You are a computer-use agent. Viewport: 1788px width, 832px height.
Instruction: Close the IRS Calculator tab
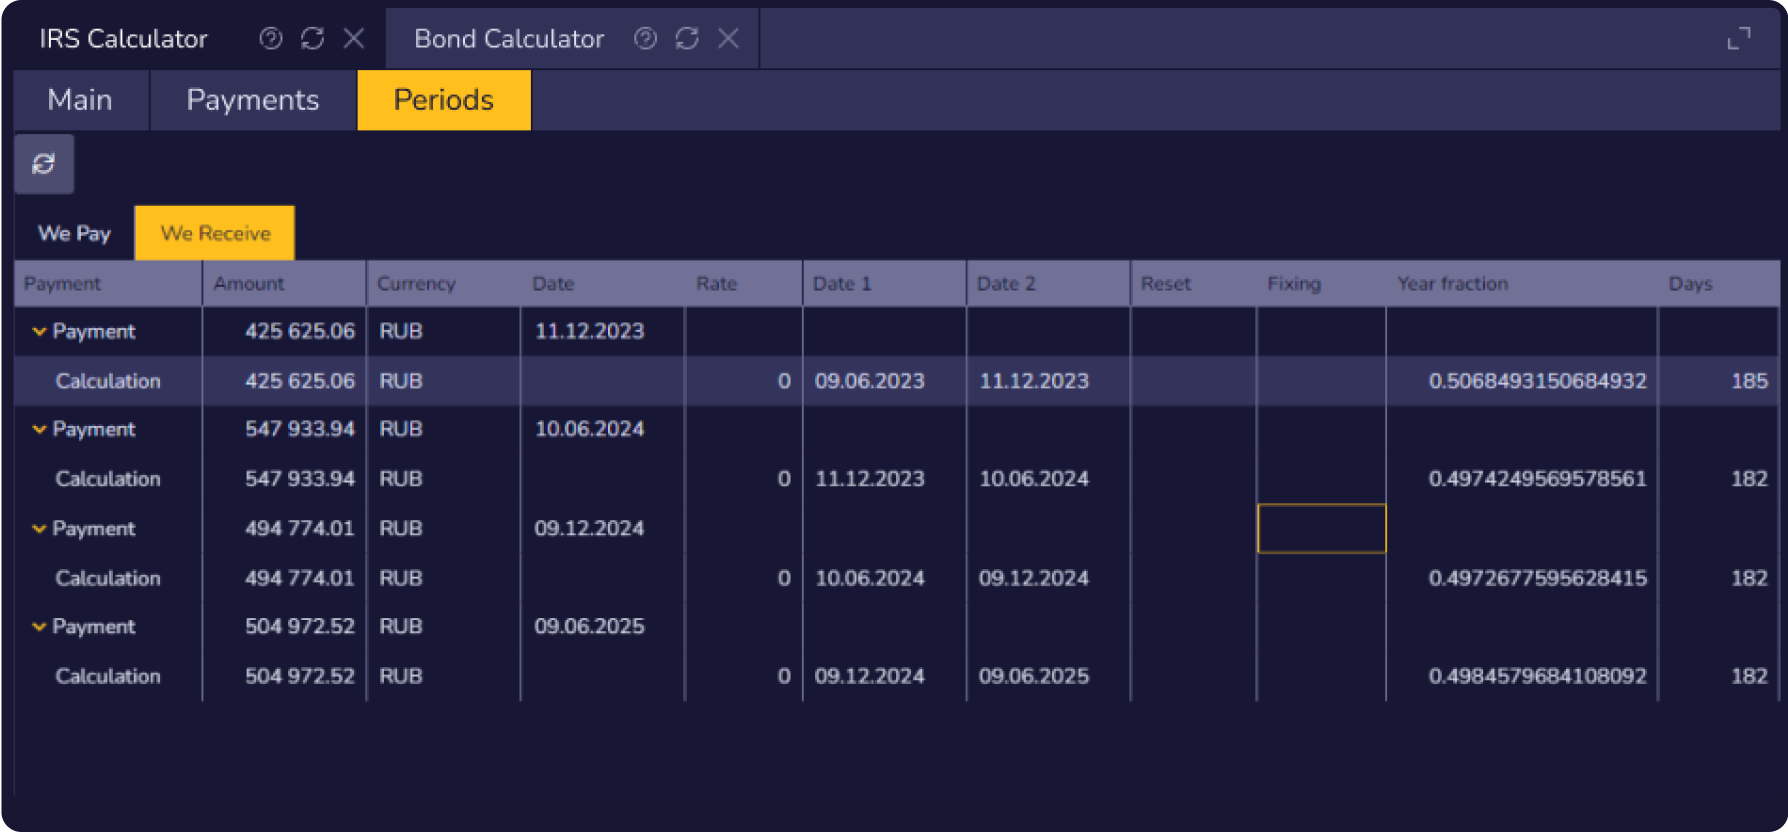354,38
